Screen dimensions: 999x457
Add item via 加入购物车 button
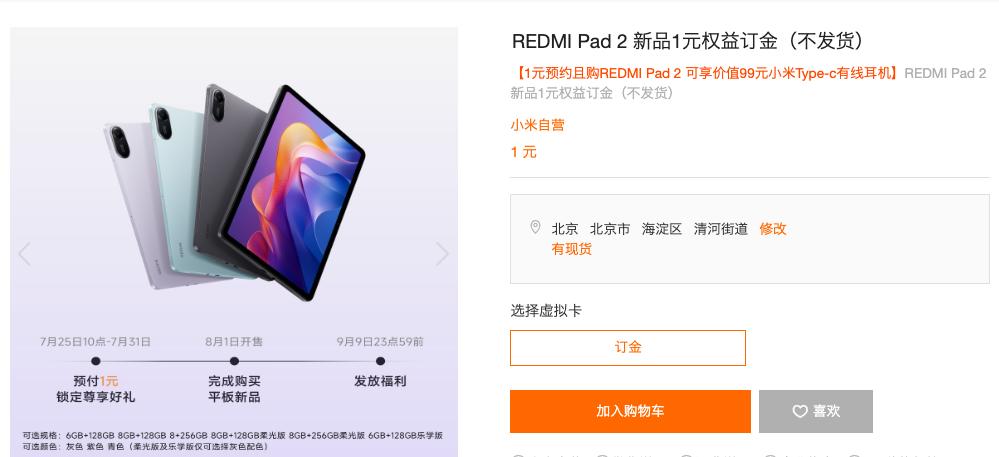tap(630, 411)
